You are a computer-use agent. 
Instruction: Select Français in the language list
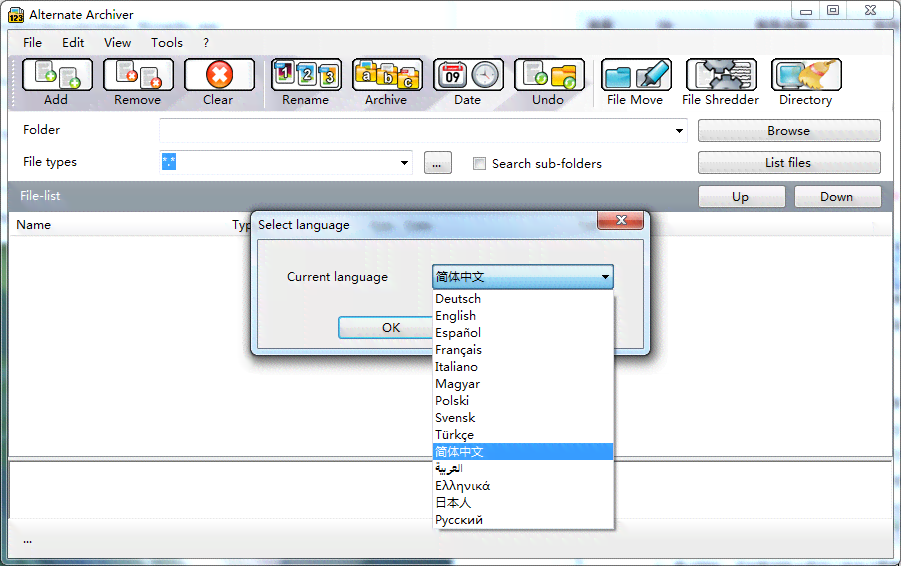523,350
